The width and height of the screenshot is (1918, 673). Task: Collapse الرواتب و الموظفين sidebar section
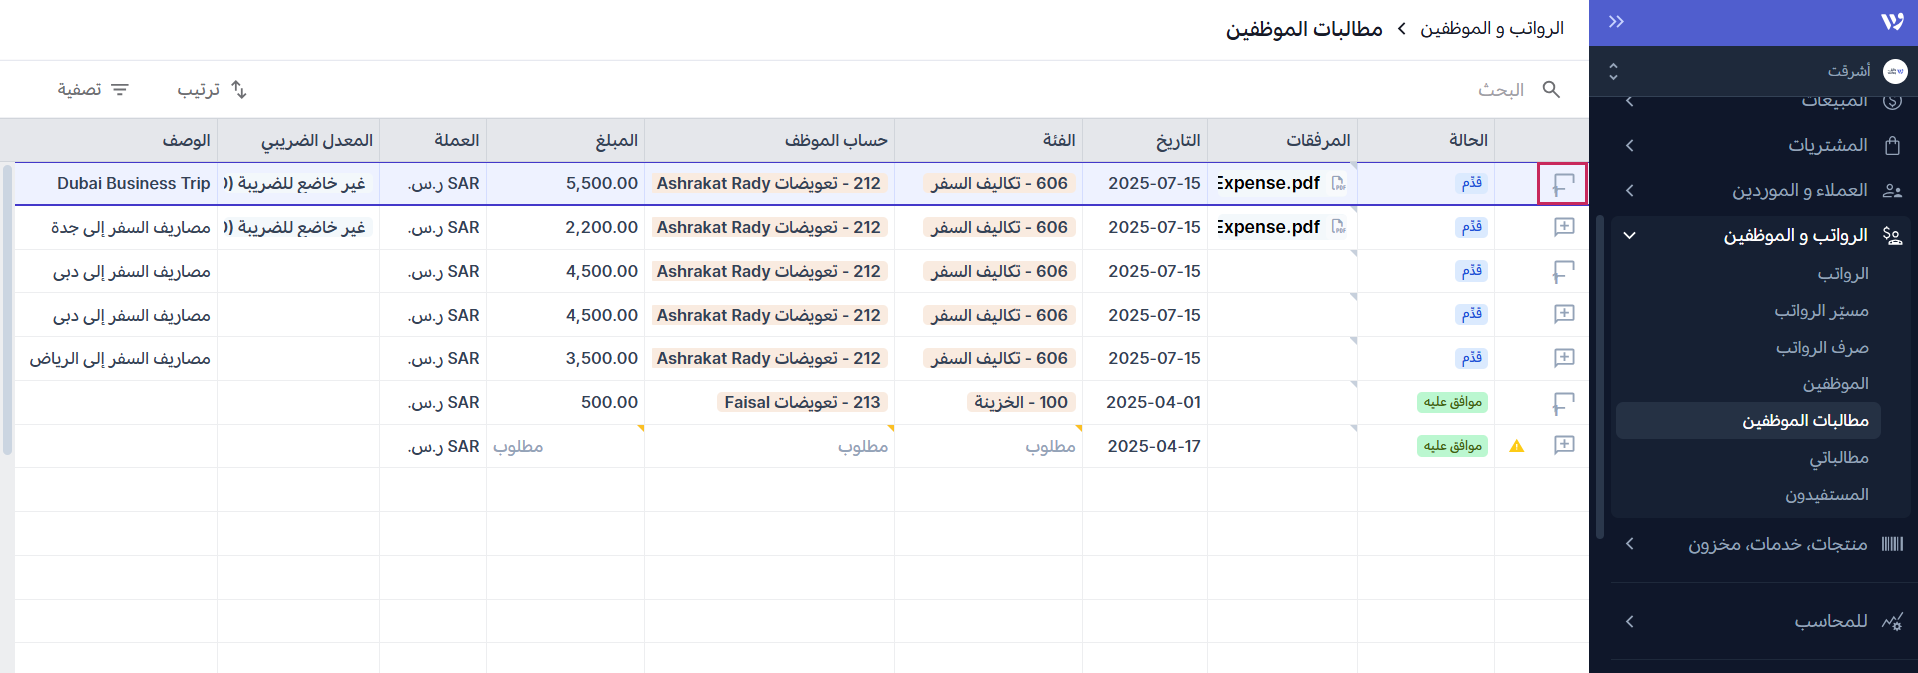coord(1629,236)
